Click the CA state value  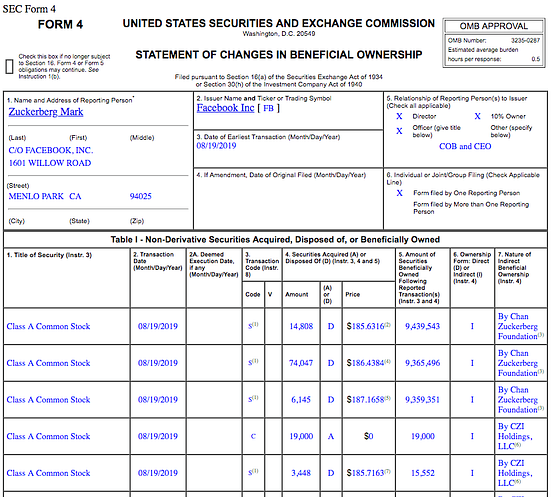pos(75,196)
